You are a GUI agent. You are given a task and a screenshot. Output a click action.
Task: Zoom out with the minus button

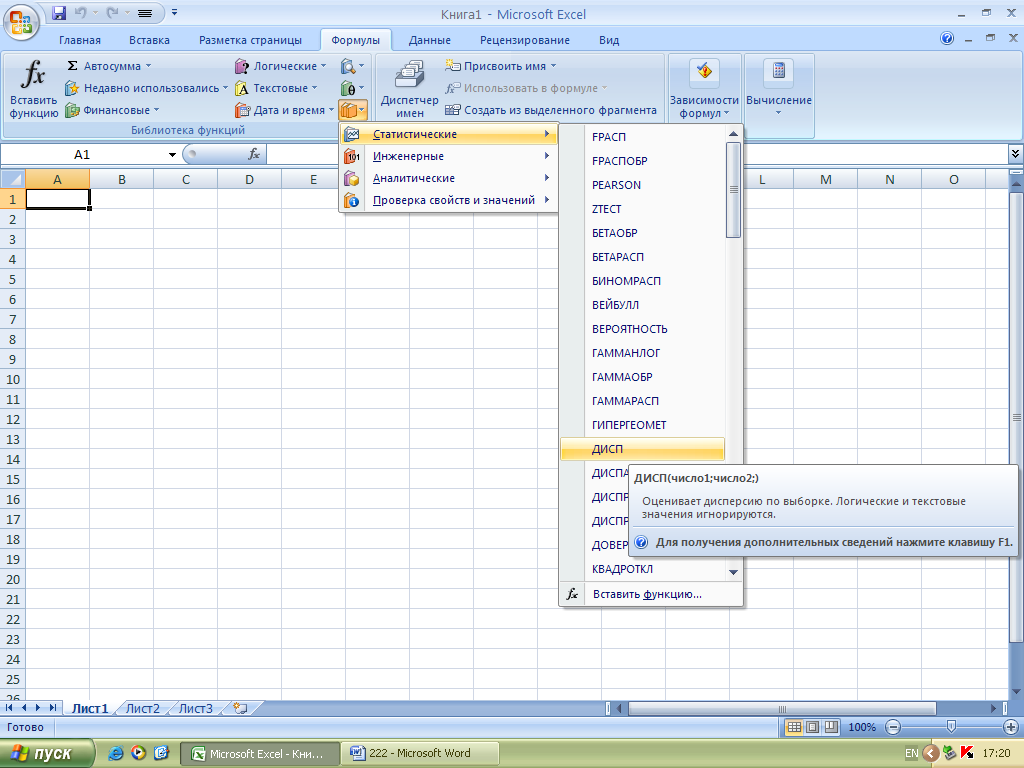[893, 727]
